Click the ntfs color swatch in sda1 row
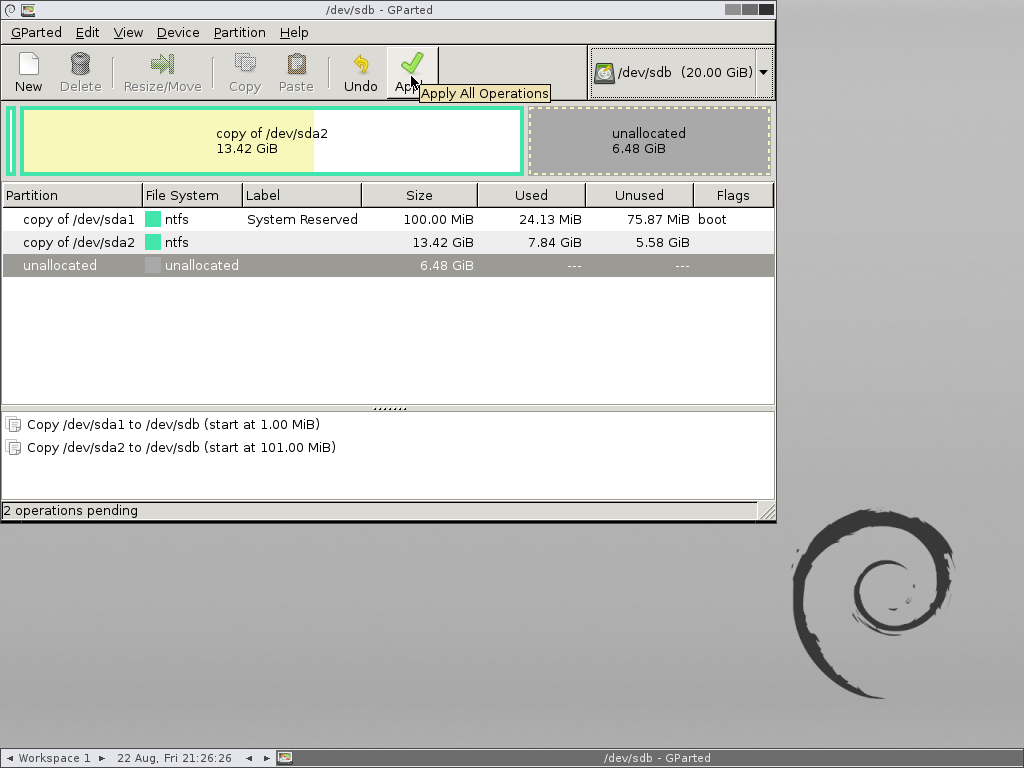The width and height of the screenshot is (1024, 768). point(153,219)
